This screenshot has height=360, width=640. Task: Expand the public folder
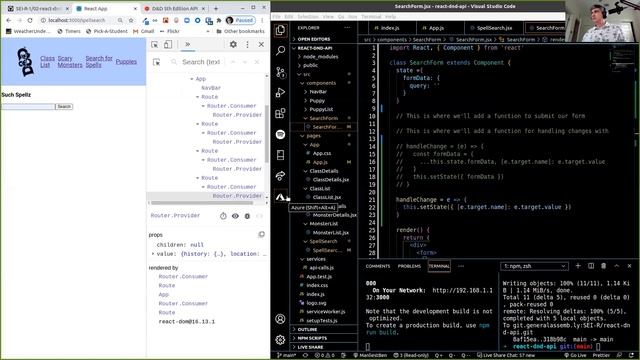[310, 65]
